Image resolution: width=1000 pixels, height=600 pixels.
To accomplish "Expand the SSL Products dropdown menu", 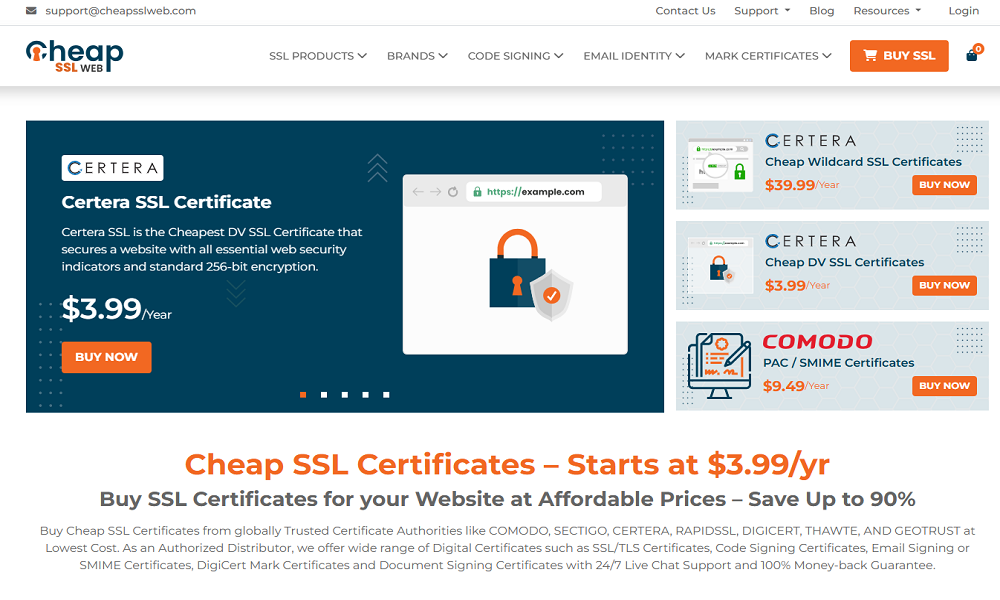I will (317, 56).
